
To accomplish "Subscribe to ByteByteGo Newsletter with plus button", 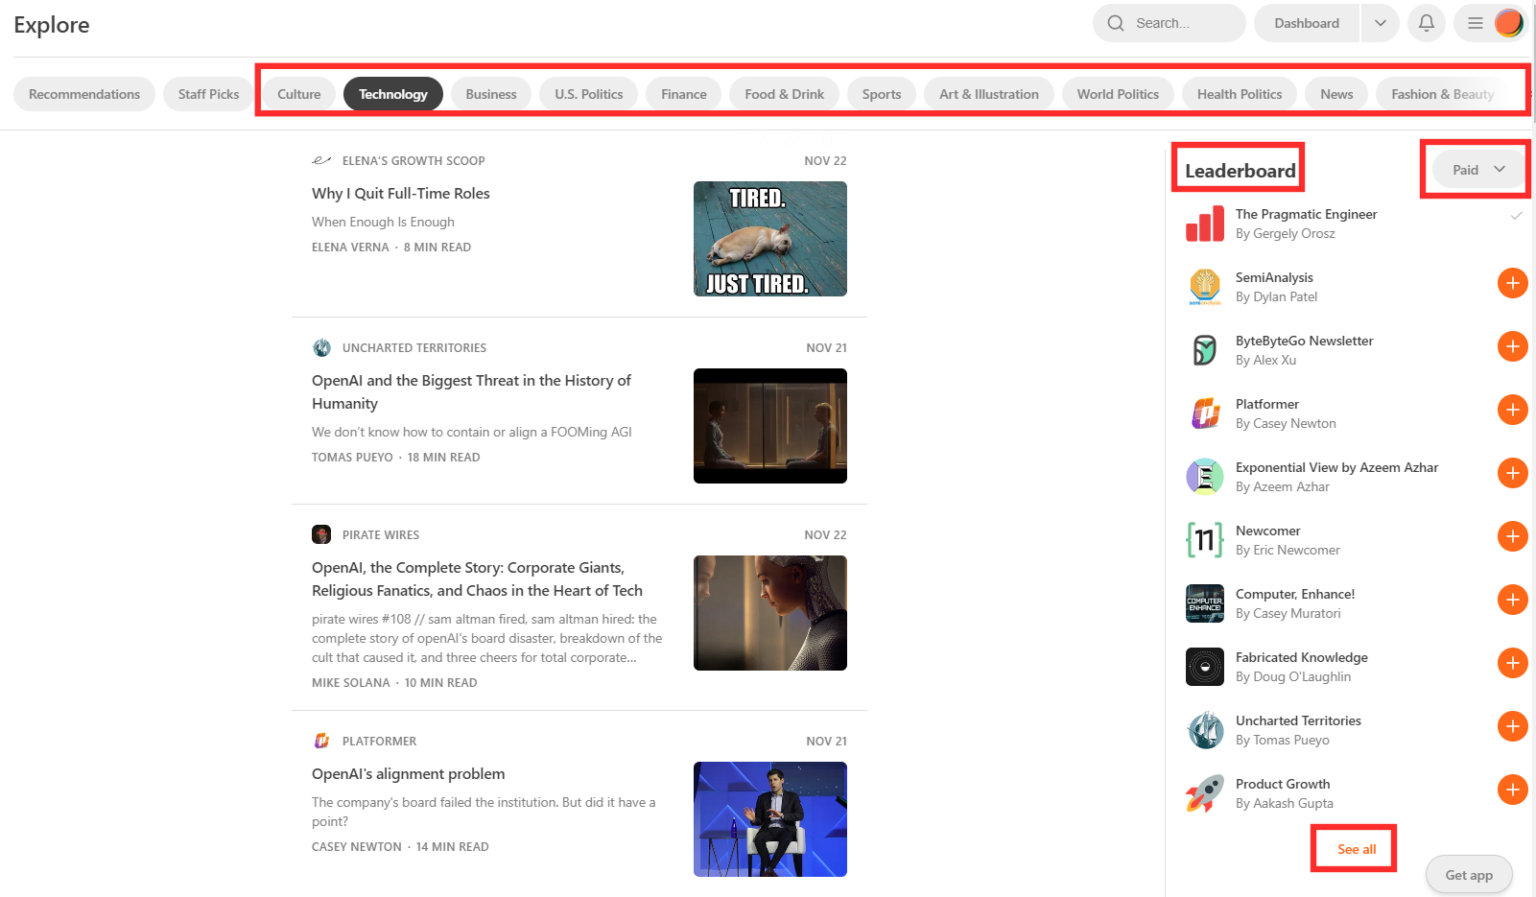I will [1511, 347].
